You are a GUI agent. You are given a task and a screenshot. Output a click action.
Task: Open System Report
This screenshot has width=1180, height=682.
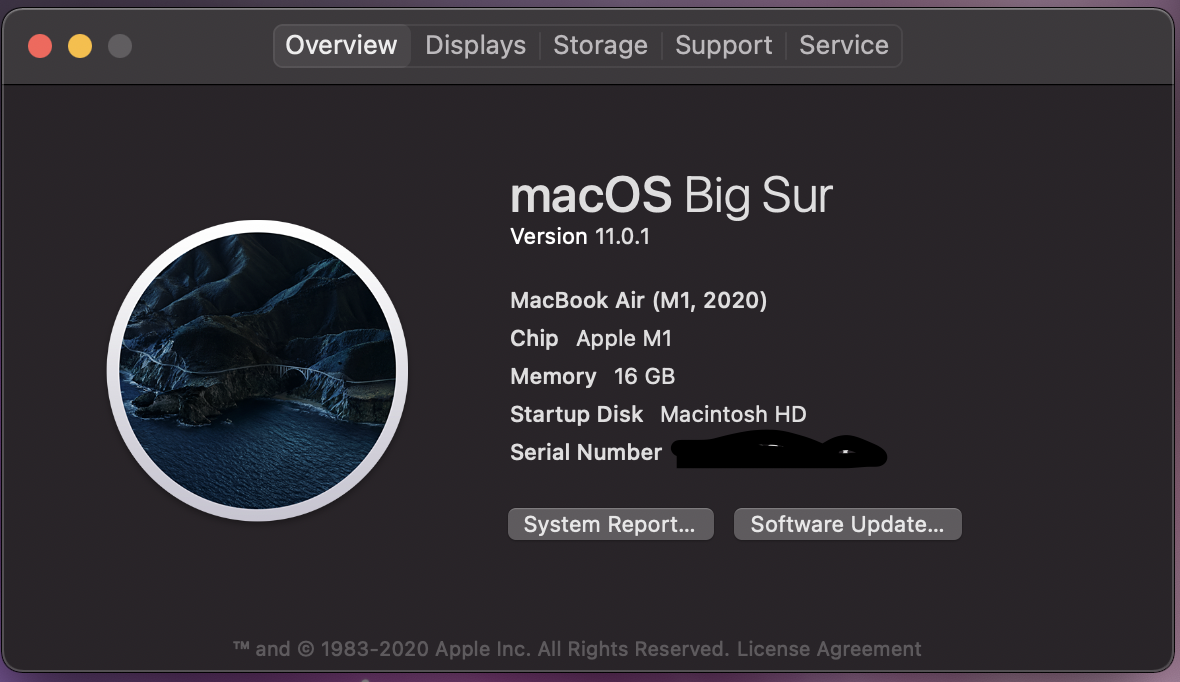click(x=610, y=525)
